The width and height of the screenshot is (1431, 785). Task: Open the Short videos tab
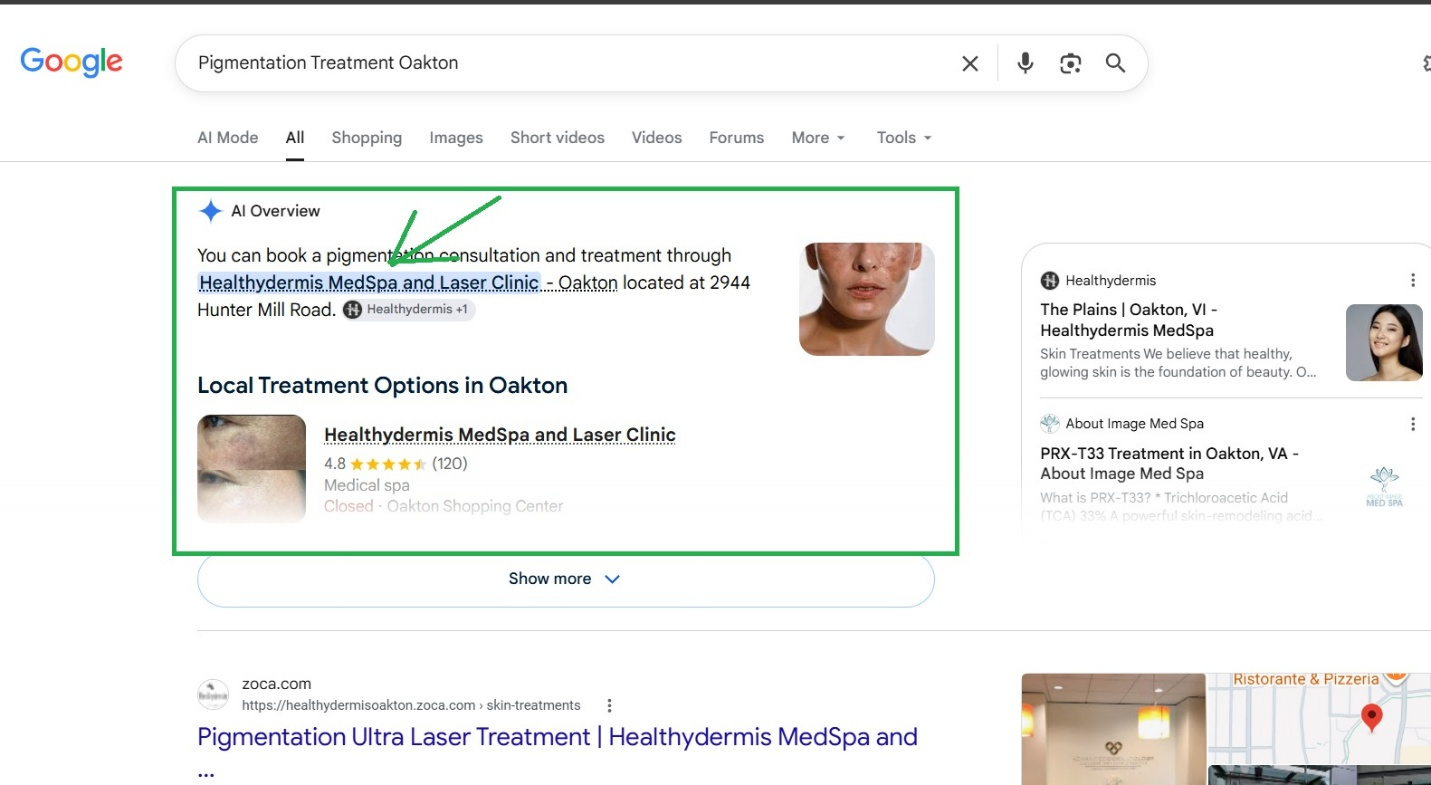click(x=557, y=138)
